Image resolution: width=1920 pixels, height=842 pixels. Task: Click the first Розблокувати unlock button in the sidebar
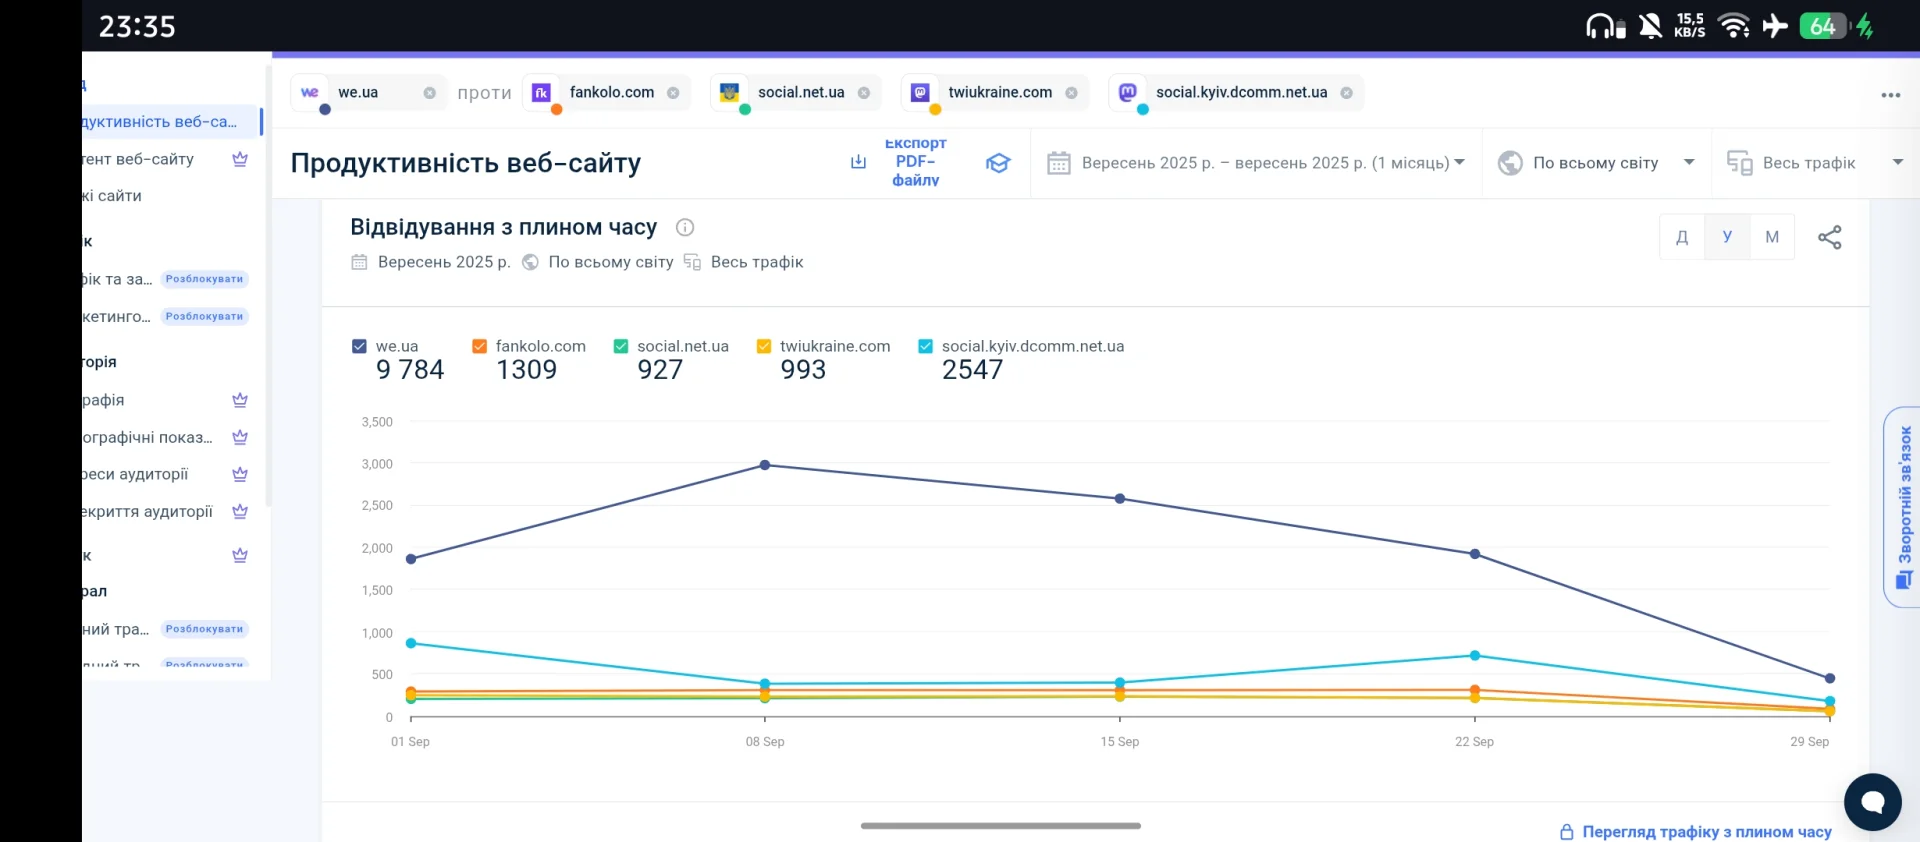click(x=204, y=279)
